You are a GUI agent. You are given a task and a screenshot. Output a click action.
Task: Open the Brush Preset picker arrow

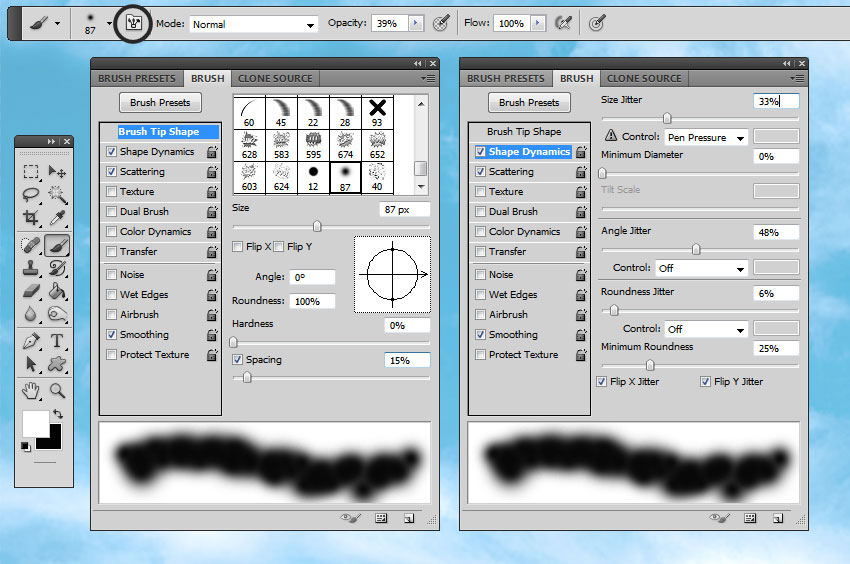pyautogui.click(x=109, y=23)
